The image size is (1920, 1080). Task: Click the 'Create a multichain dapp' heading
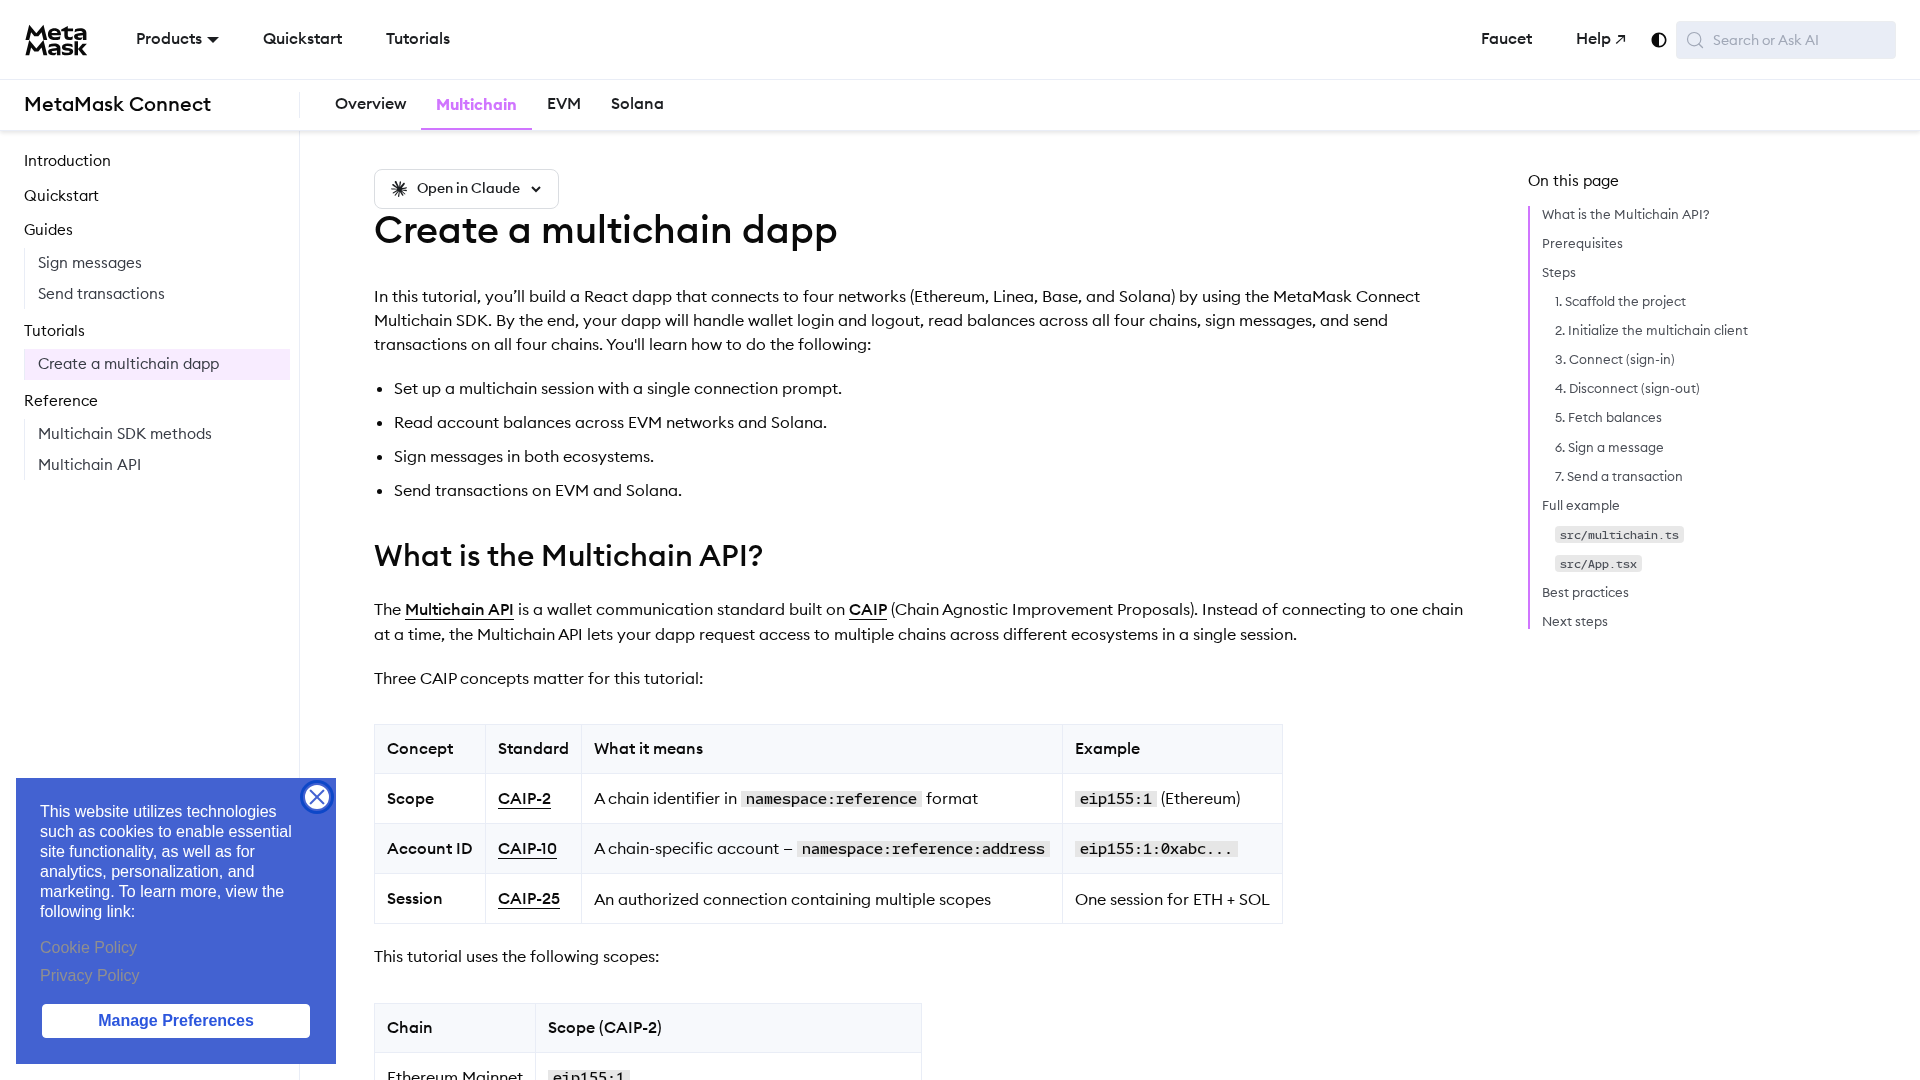click(605, 231)
